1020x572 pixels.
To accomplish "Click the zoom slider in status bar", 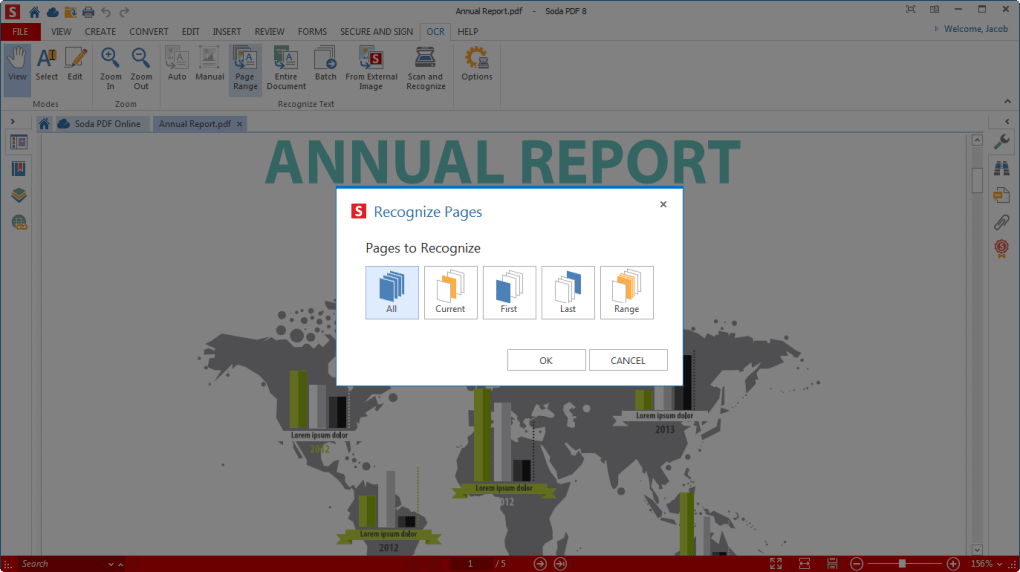I will click(902, 564).
